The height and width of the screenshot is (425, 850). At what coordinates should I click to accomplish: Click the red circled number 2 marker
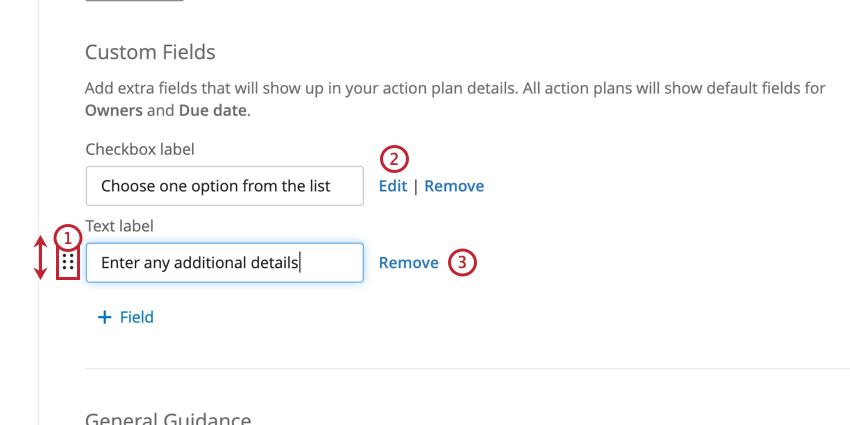[x=394, y=158]
